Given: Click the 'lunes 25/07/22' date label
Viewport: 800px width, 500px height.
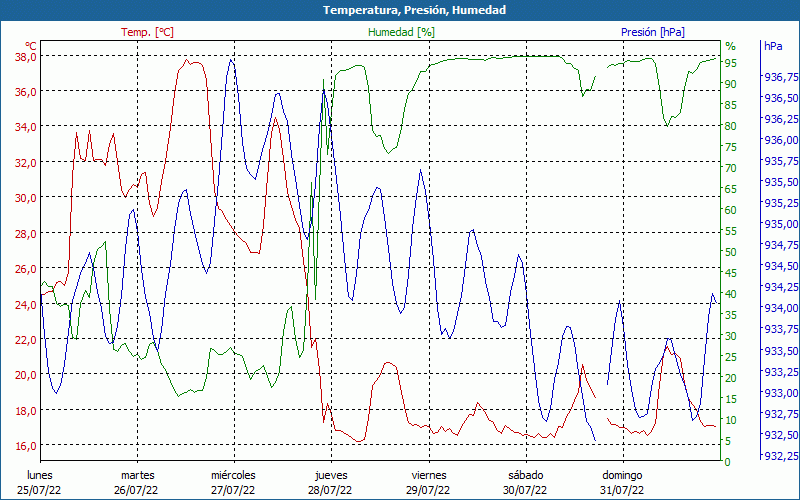Looking at the screenshot, I should (x=39, y=483).
